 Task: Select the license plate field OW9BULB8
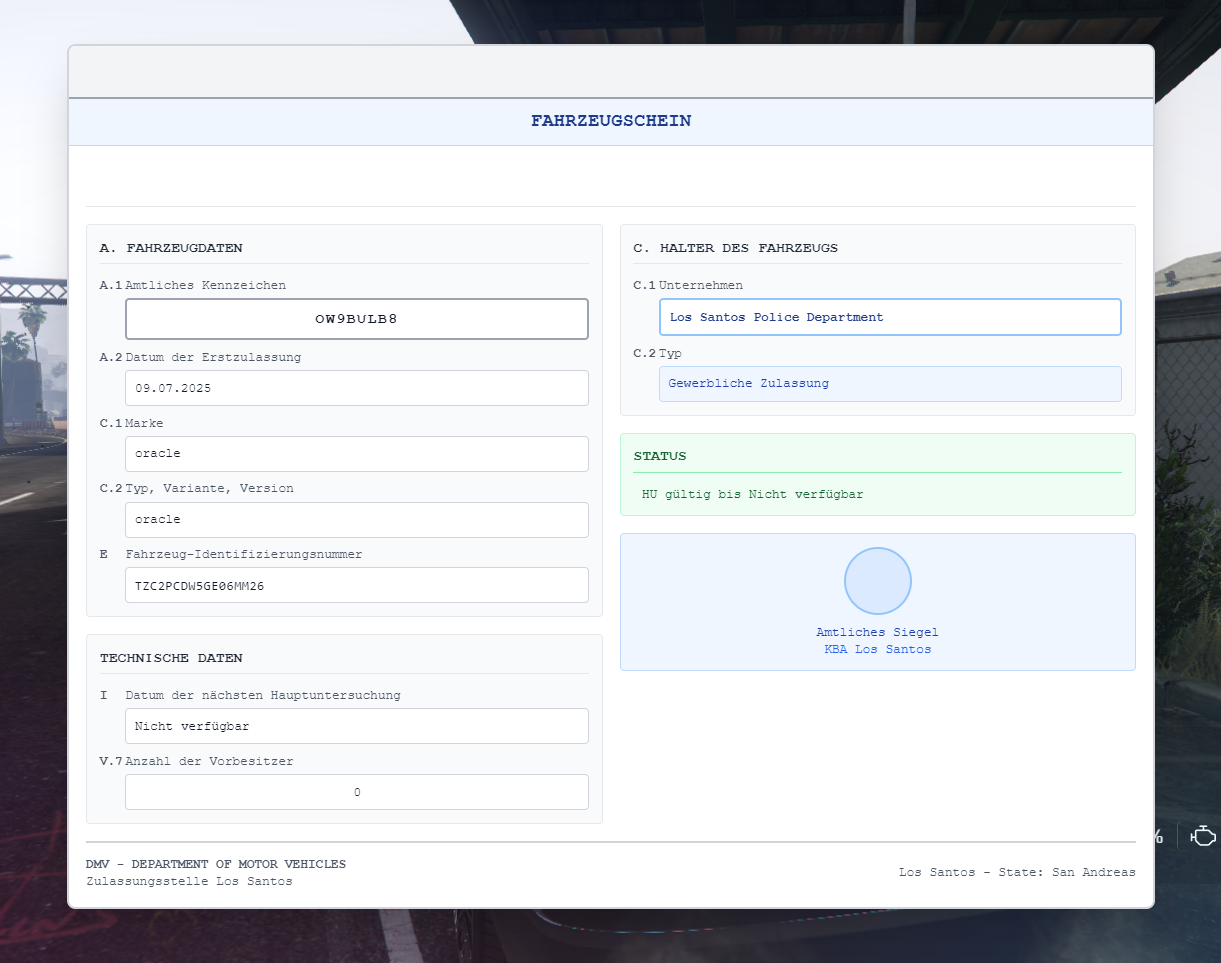tap(356, 319)
